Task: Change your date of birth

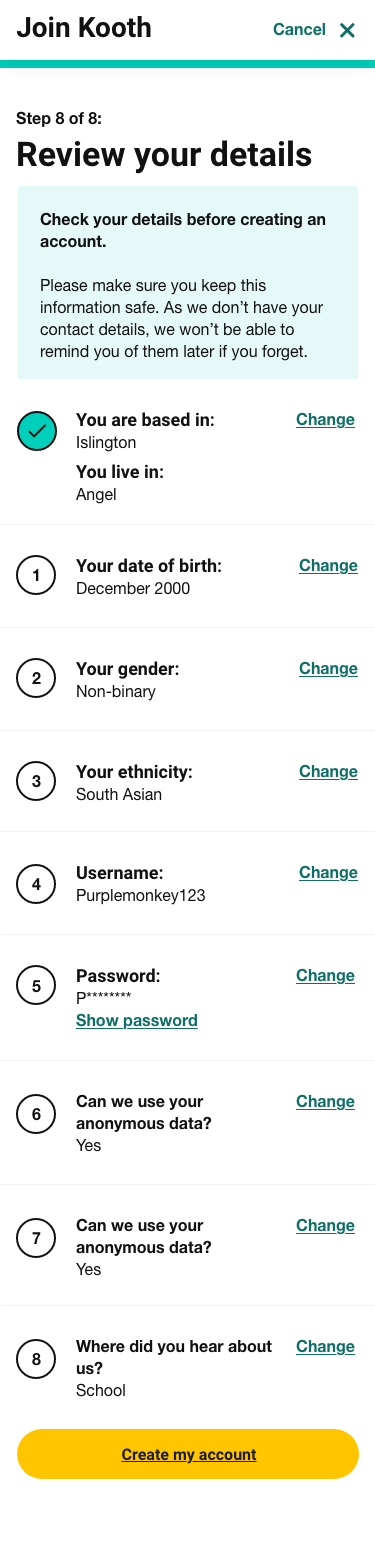Action: 328,565
